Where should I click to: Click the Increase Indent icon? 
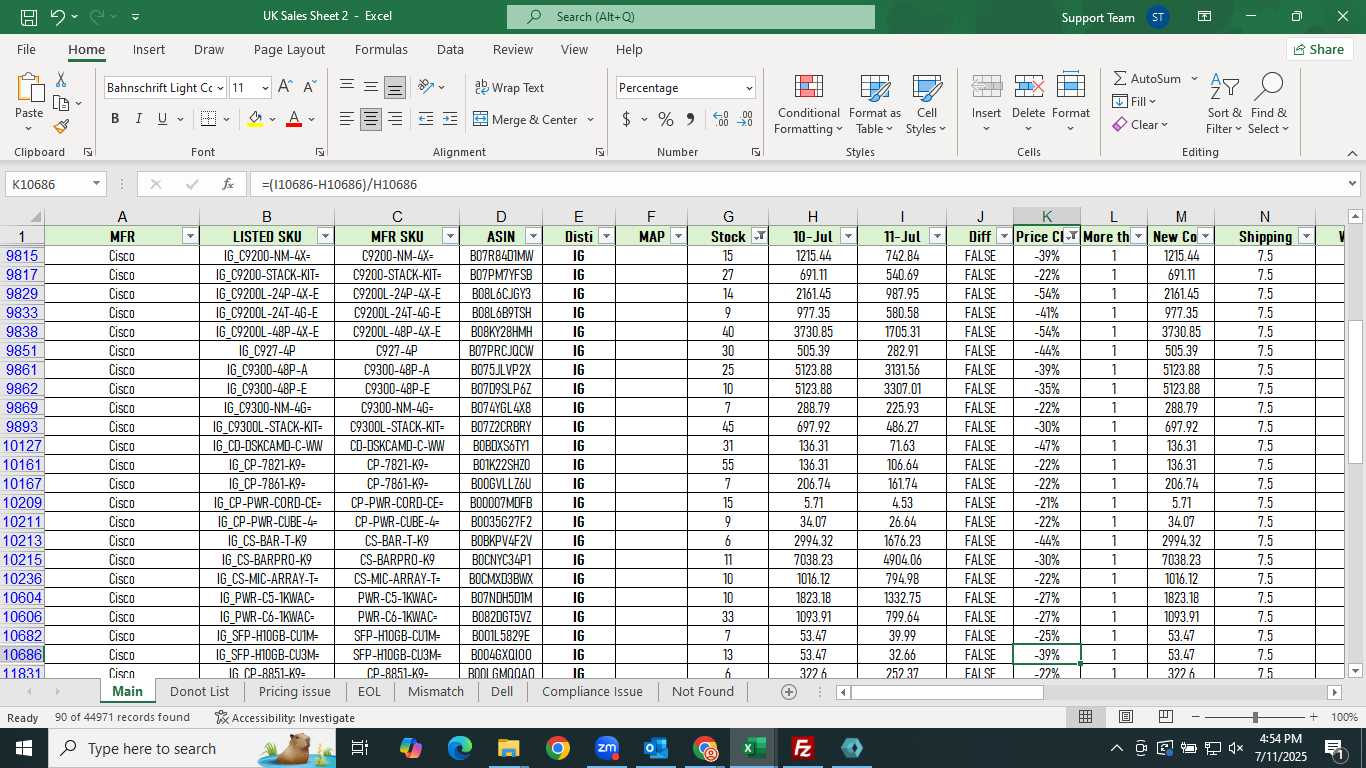(x=450, y=119)
